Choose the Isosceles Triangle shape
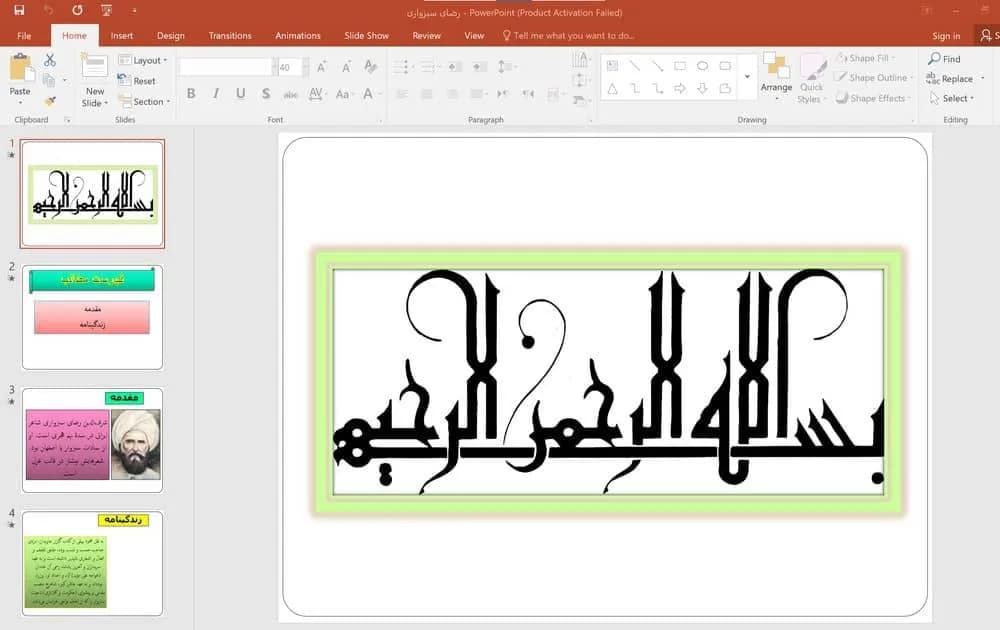 pos(612,89)
